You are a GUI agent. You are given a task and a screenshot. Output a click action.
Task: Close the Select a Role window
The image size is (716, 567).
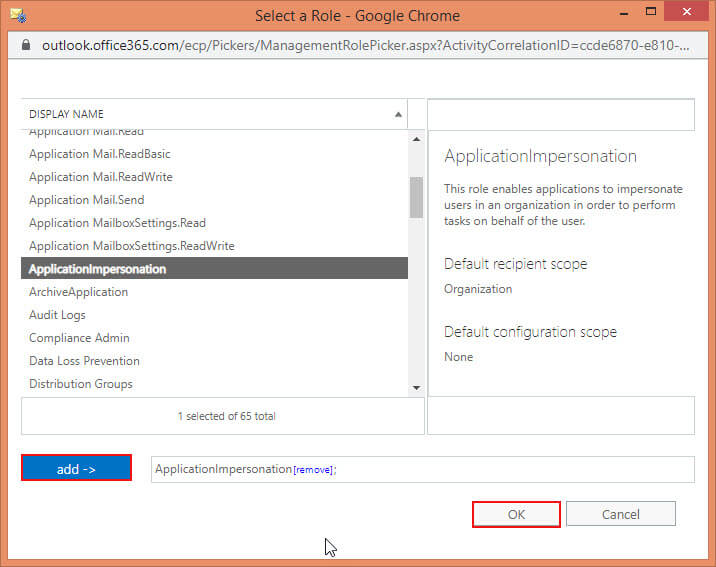pos(686,11)
